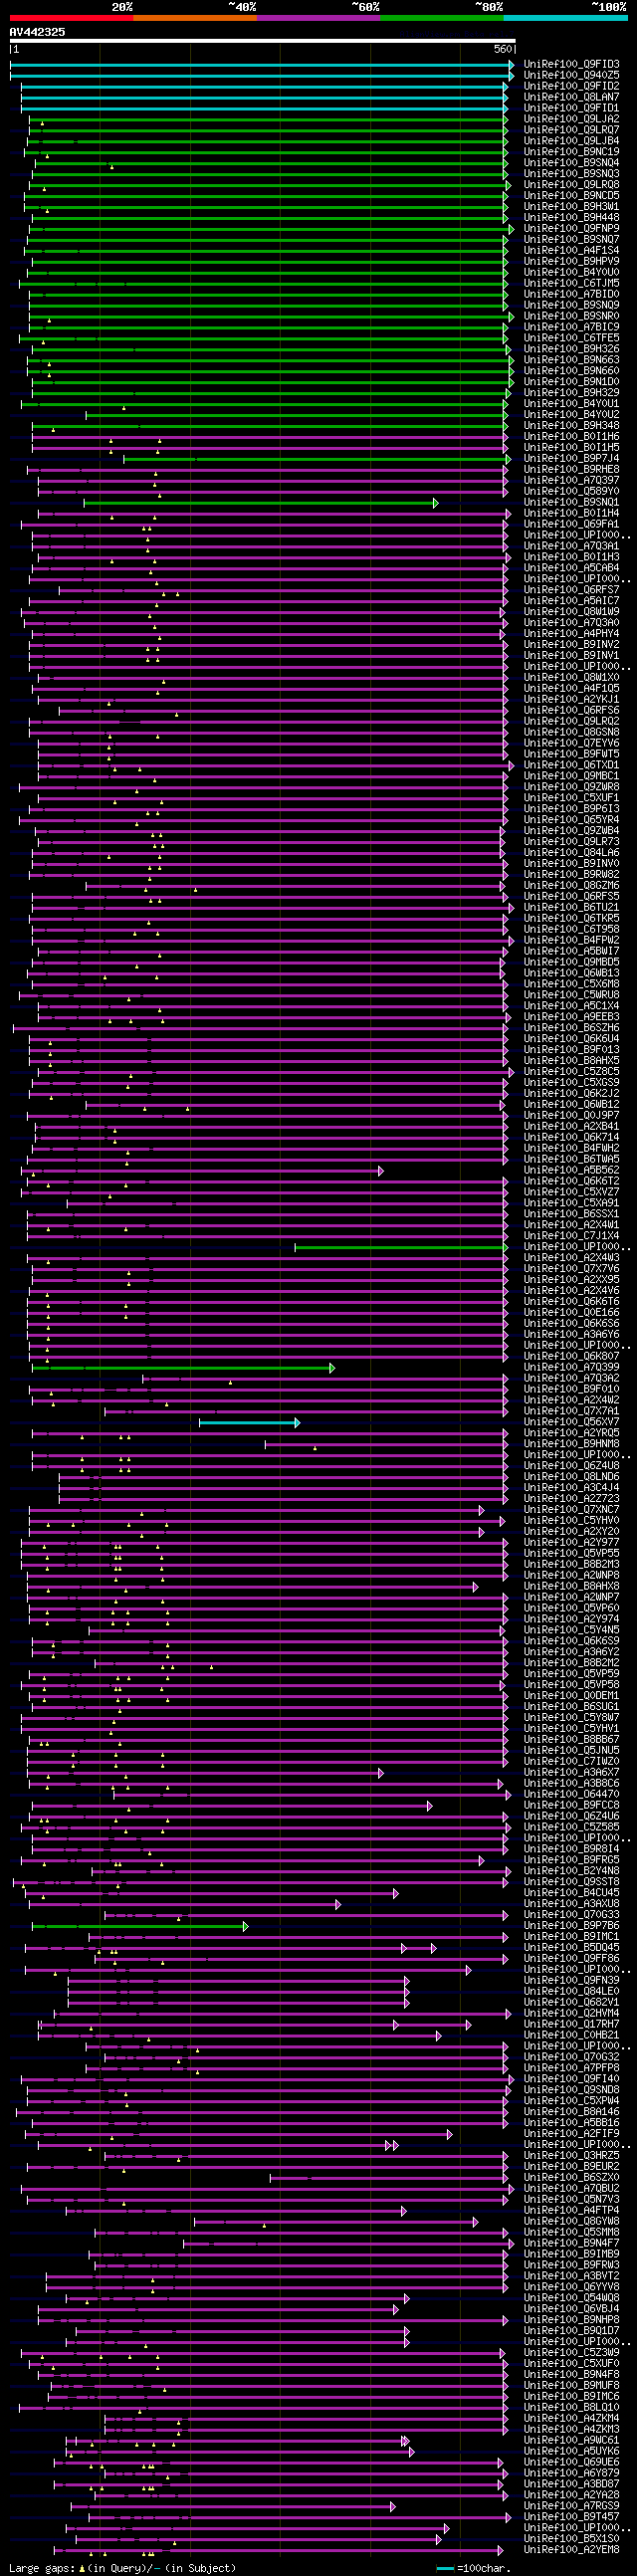Click the UniRef100_A9WC61 label

[571, 2441]
